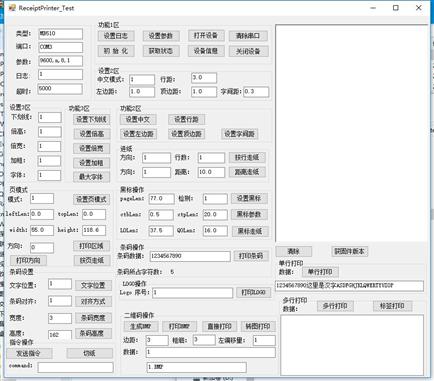Click the 获取状态 button
This screenshot has width=434, height=381.
161,51
